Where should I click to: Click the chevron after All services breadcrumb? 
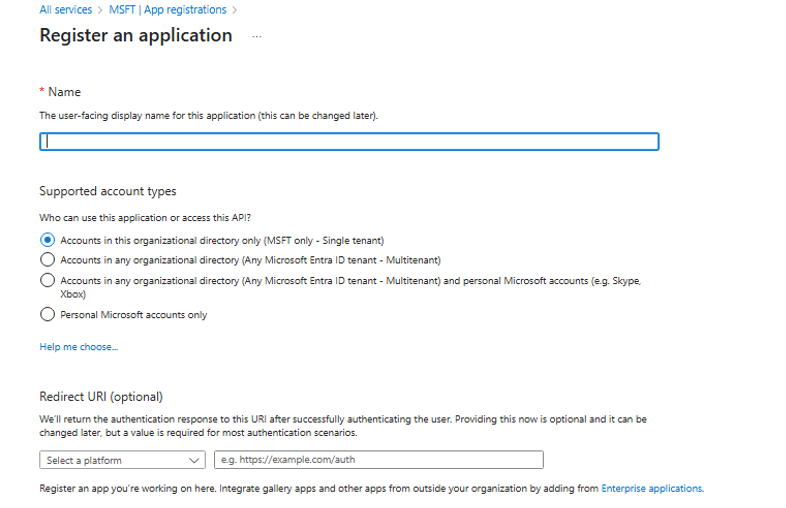point(100,10)
